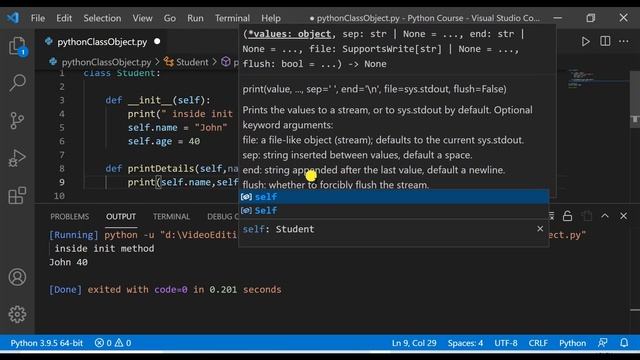This screenshot has width=640, height=360.
Task: Switch to the DEBUG CONSOLE tab
Action: [222, 216]
